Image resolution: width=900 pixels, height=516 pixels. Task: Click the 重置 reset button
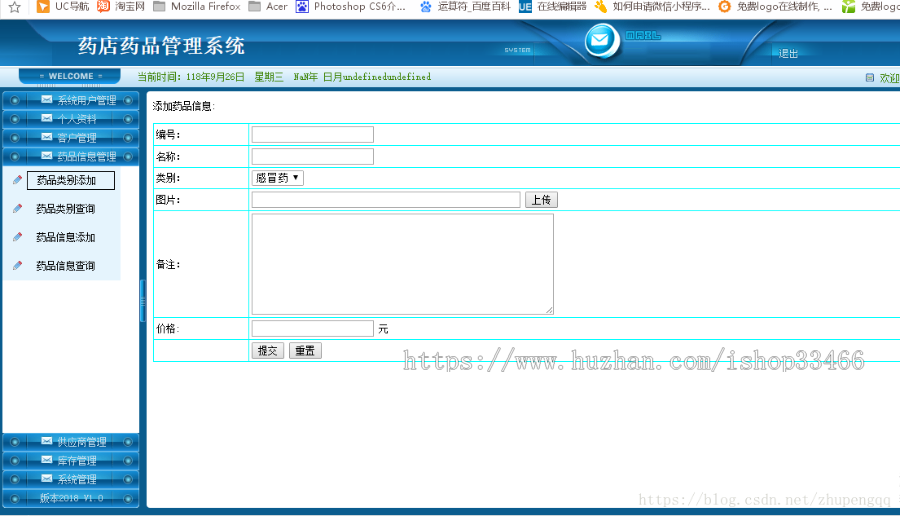click(305, 351)
